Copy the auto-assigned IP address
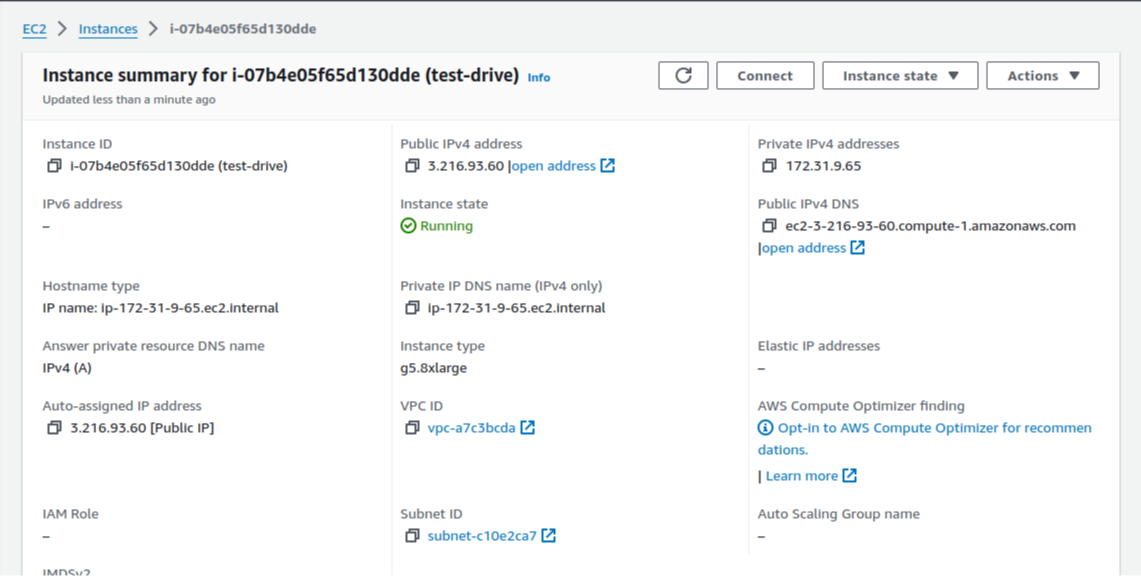 [53, 428]
